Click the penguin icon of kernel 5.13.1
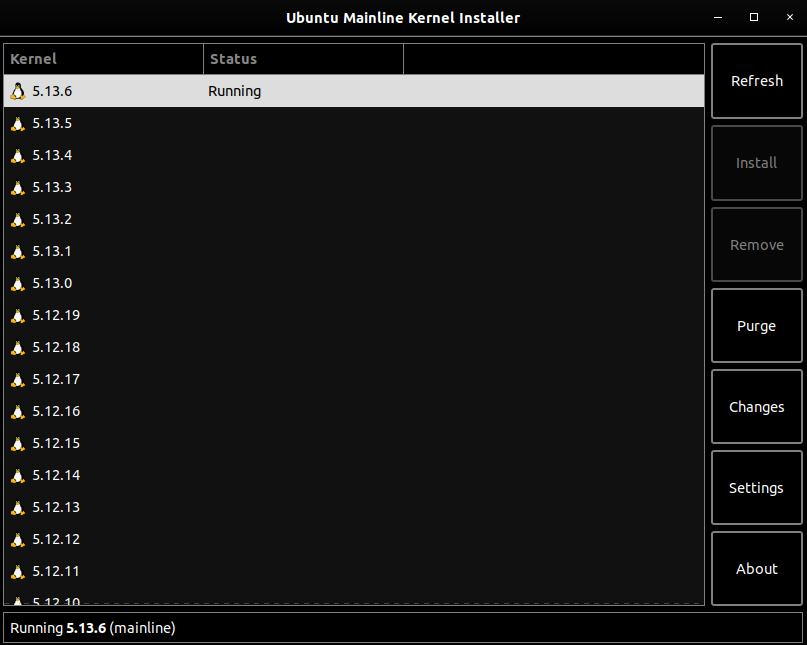807x645 pixels. pyautogui.click(x=18, y=251)
